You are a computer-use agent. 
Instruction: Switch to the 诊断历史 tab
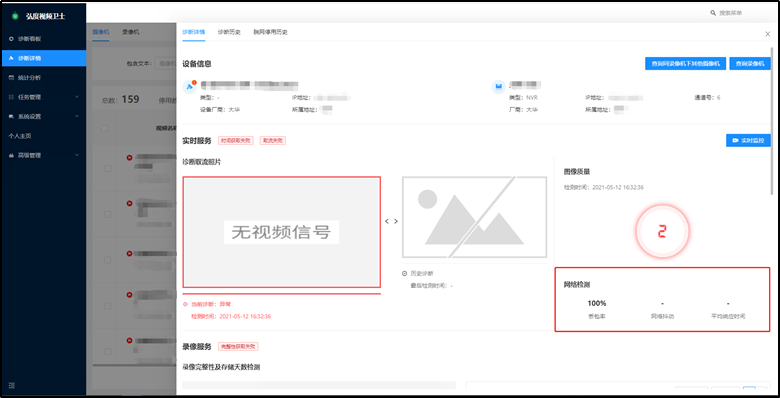229,32
